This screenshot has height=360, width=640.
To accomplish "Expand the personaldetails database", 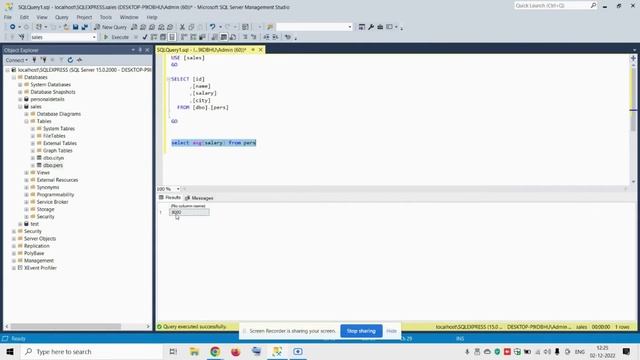I will pos(20,99).
